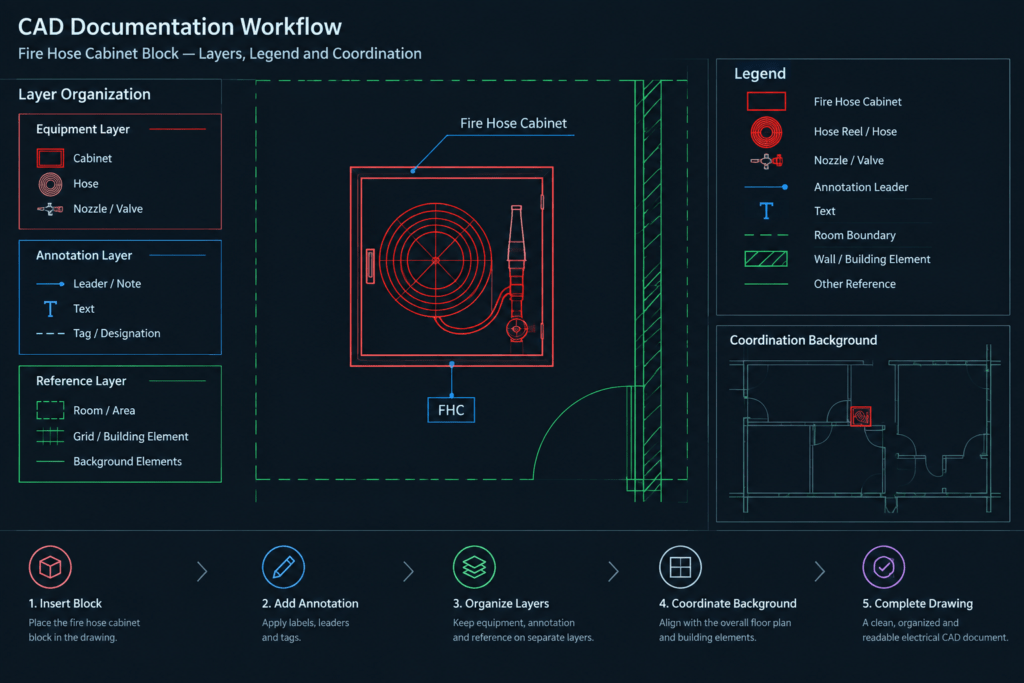This screenshot has width=1024, height=683.
Task: Click the small fire hose cabinet on the floor plan
Action: click(861, 416)
